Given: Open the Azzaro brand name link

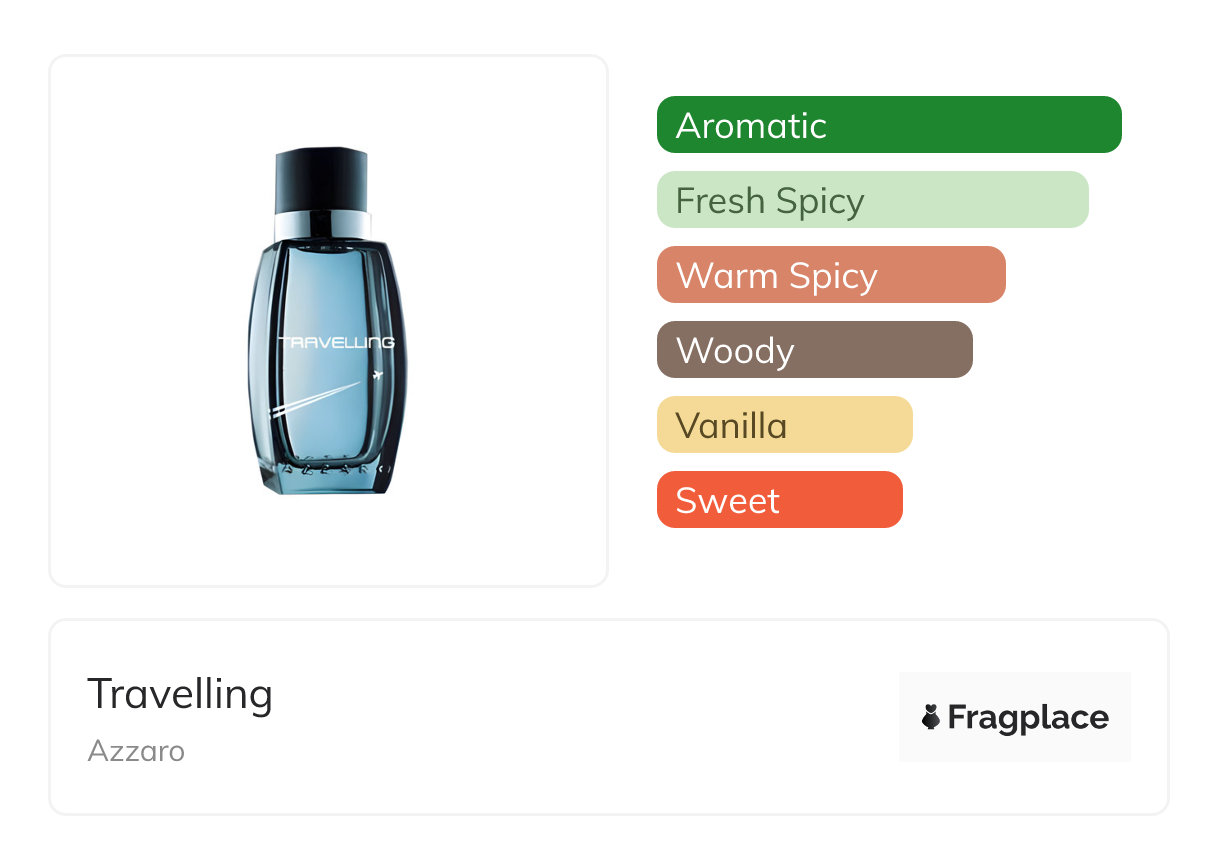Looking at the screenshot, I should pyautogui.click(x=136, y=751).
